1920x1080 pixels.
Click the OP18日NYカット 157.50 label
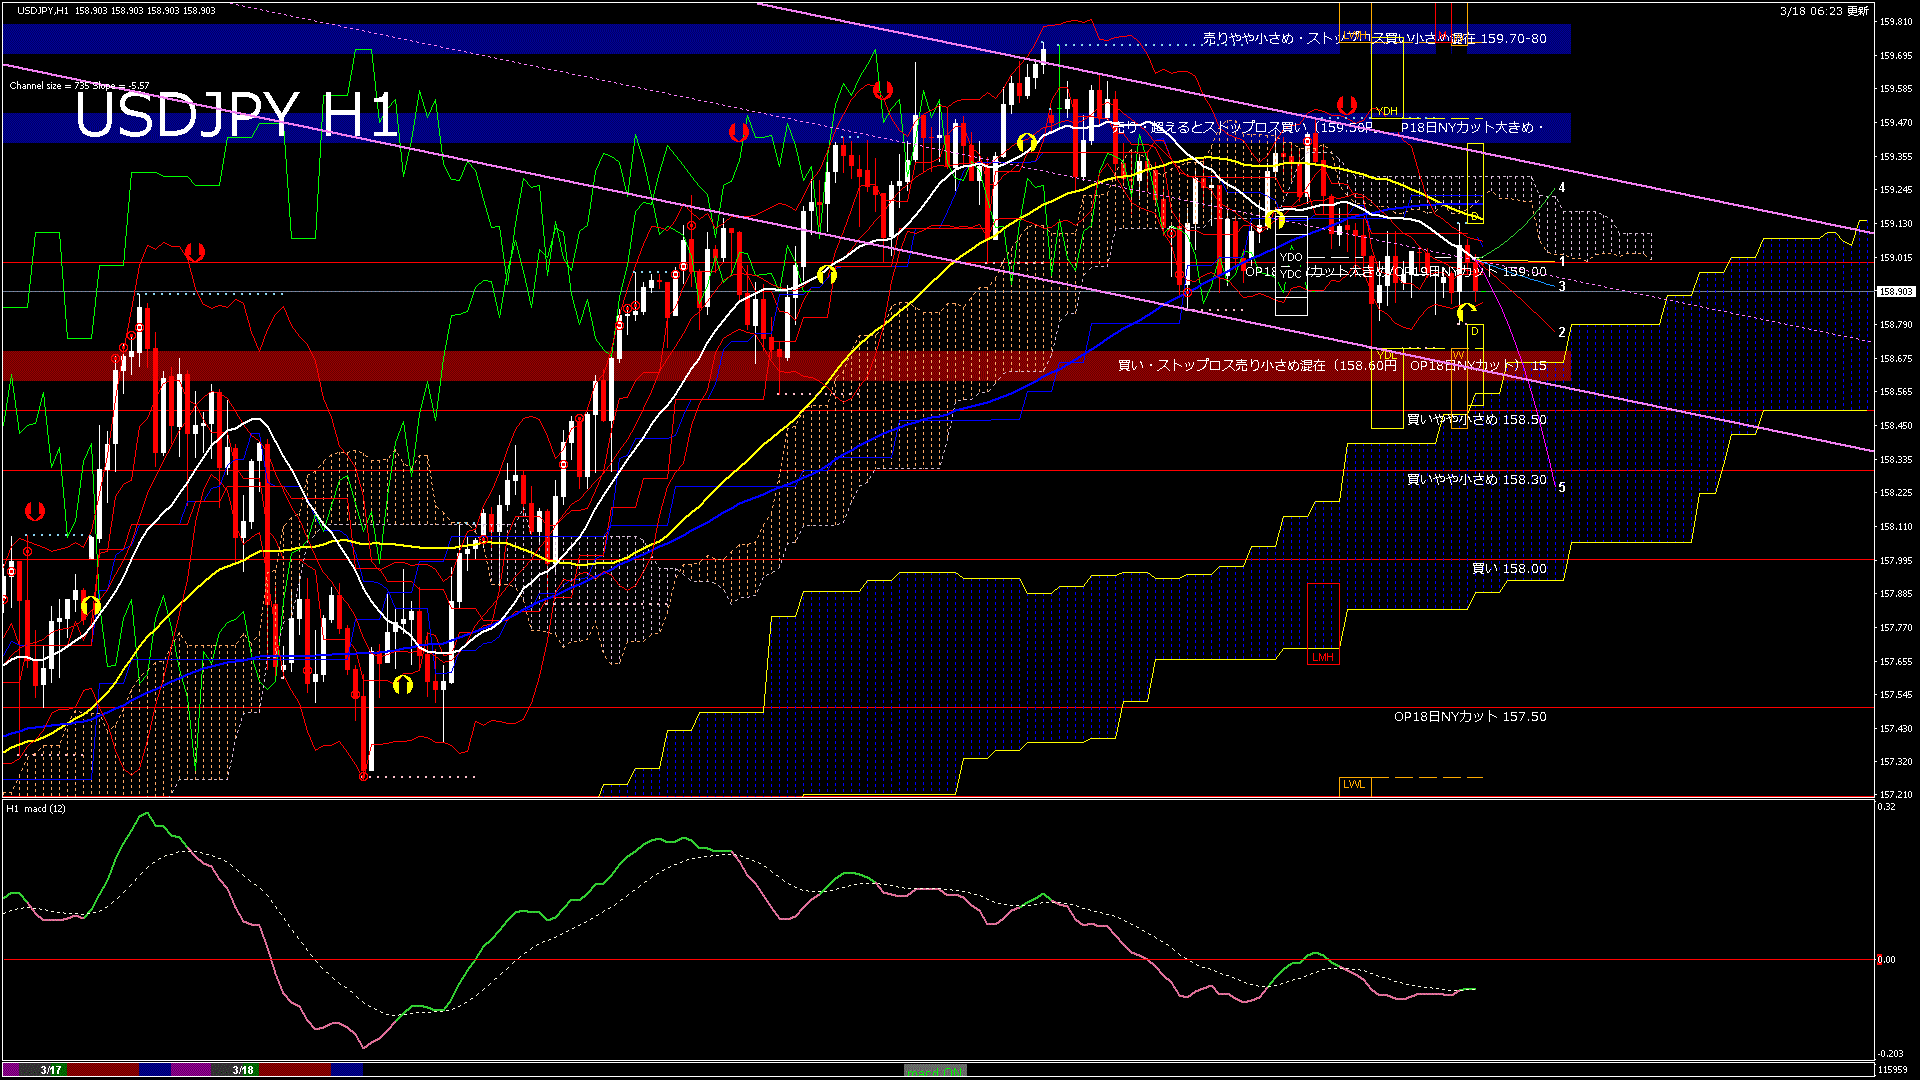click(x=1470, y=717)
